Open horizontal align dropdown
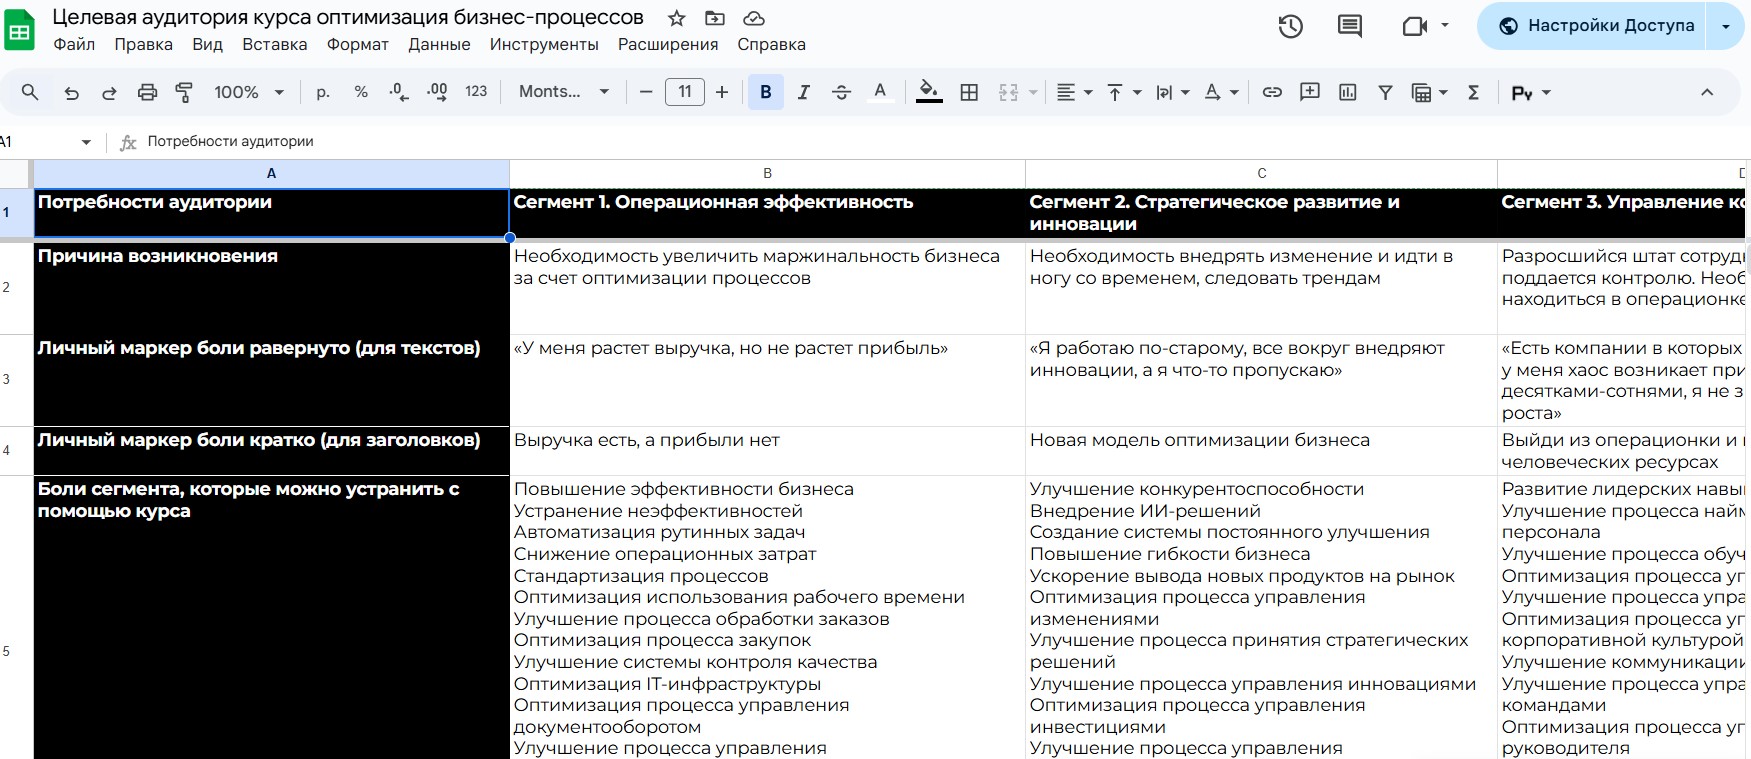The height and width of the screenshot is (759, 1751). (1074, 92)
